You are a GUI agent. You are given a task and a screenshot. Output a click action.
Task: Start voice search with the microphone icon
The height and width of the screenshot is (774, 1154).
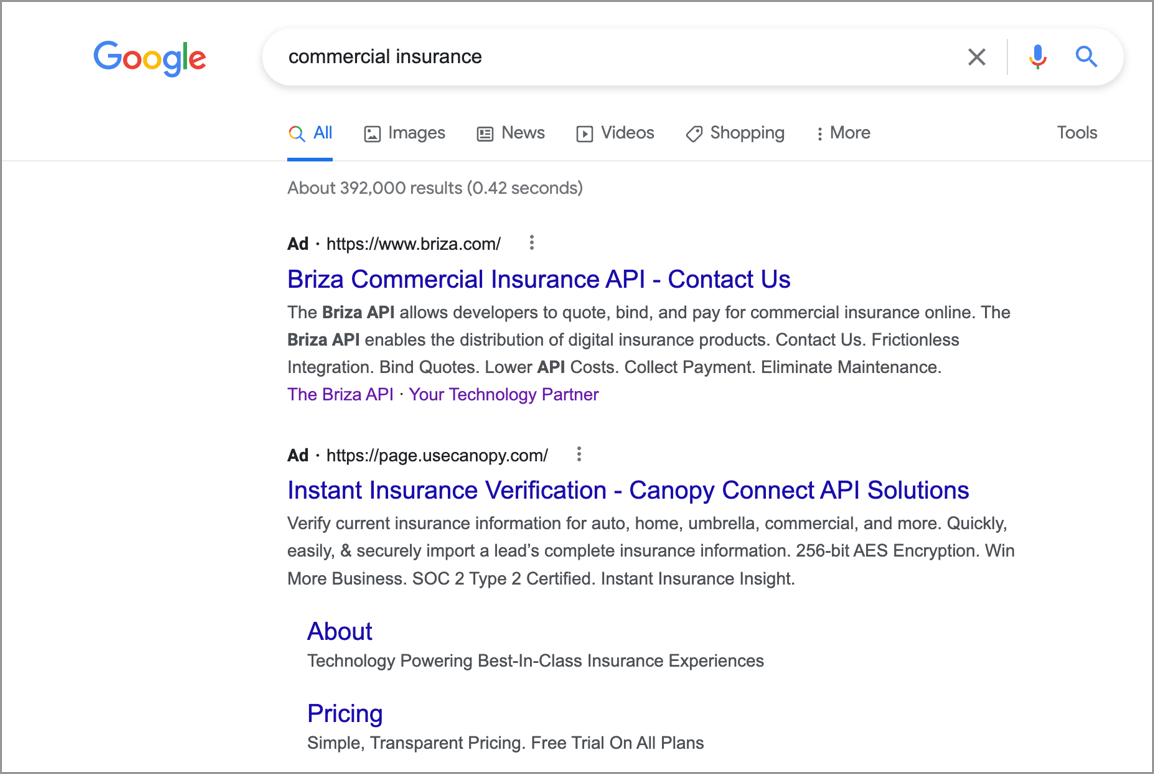tap(1037, 57)
